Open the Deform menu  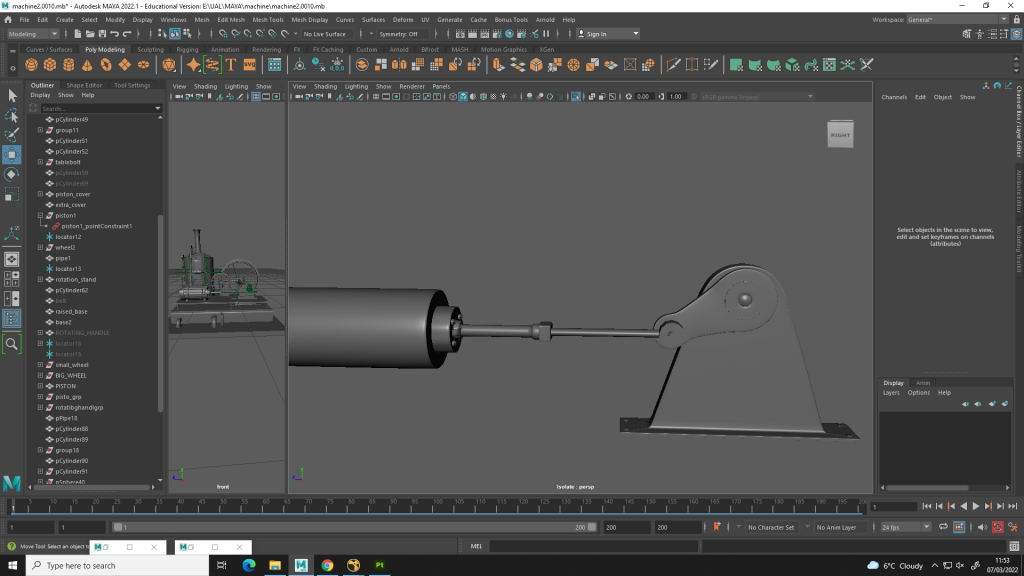point(403,20)
